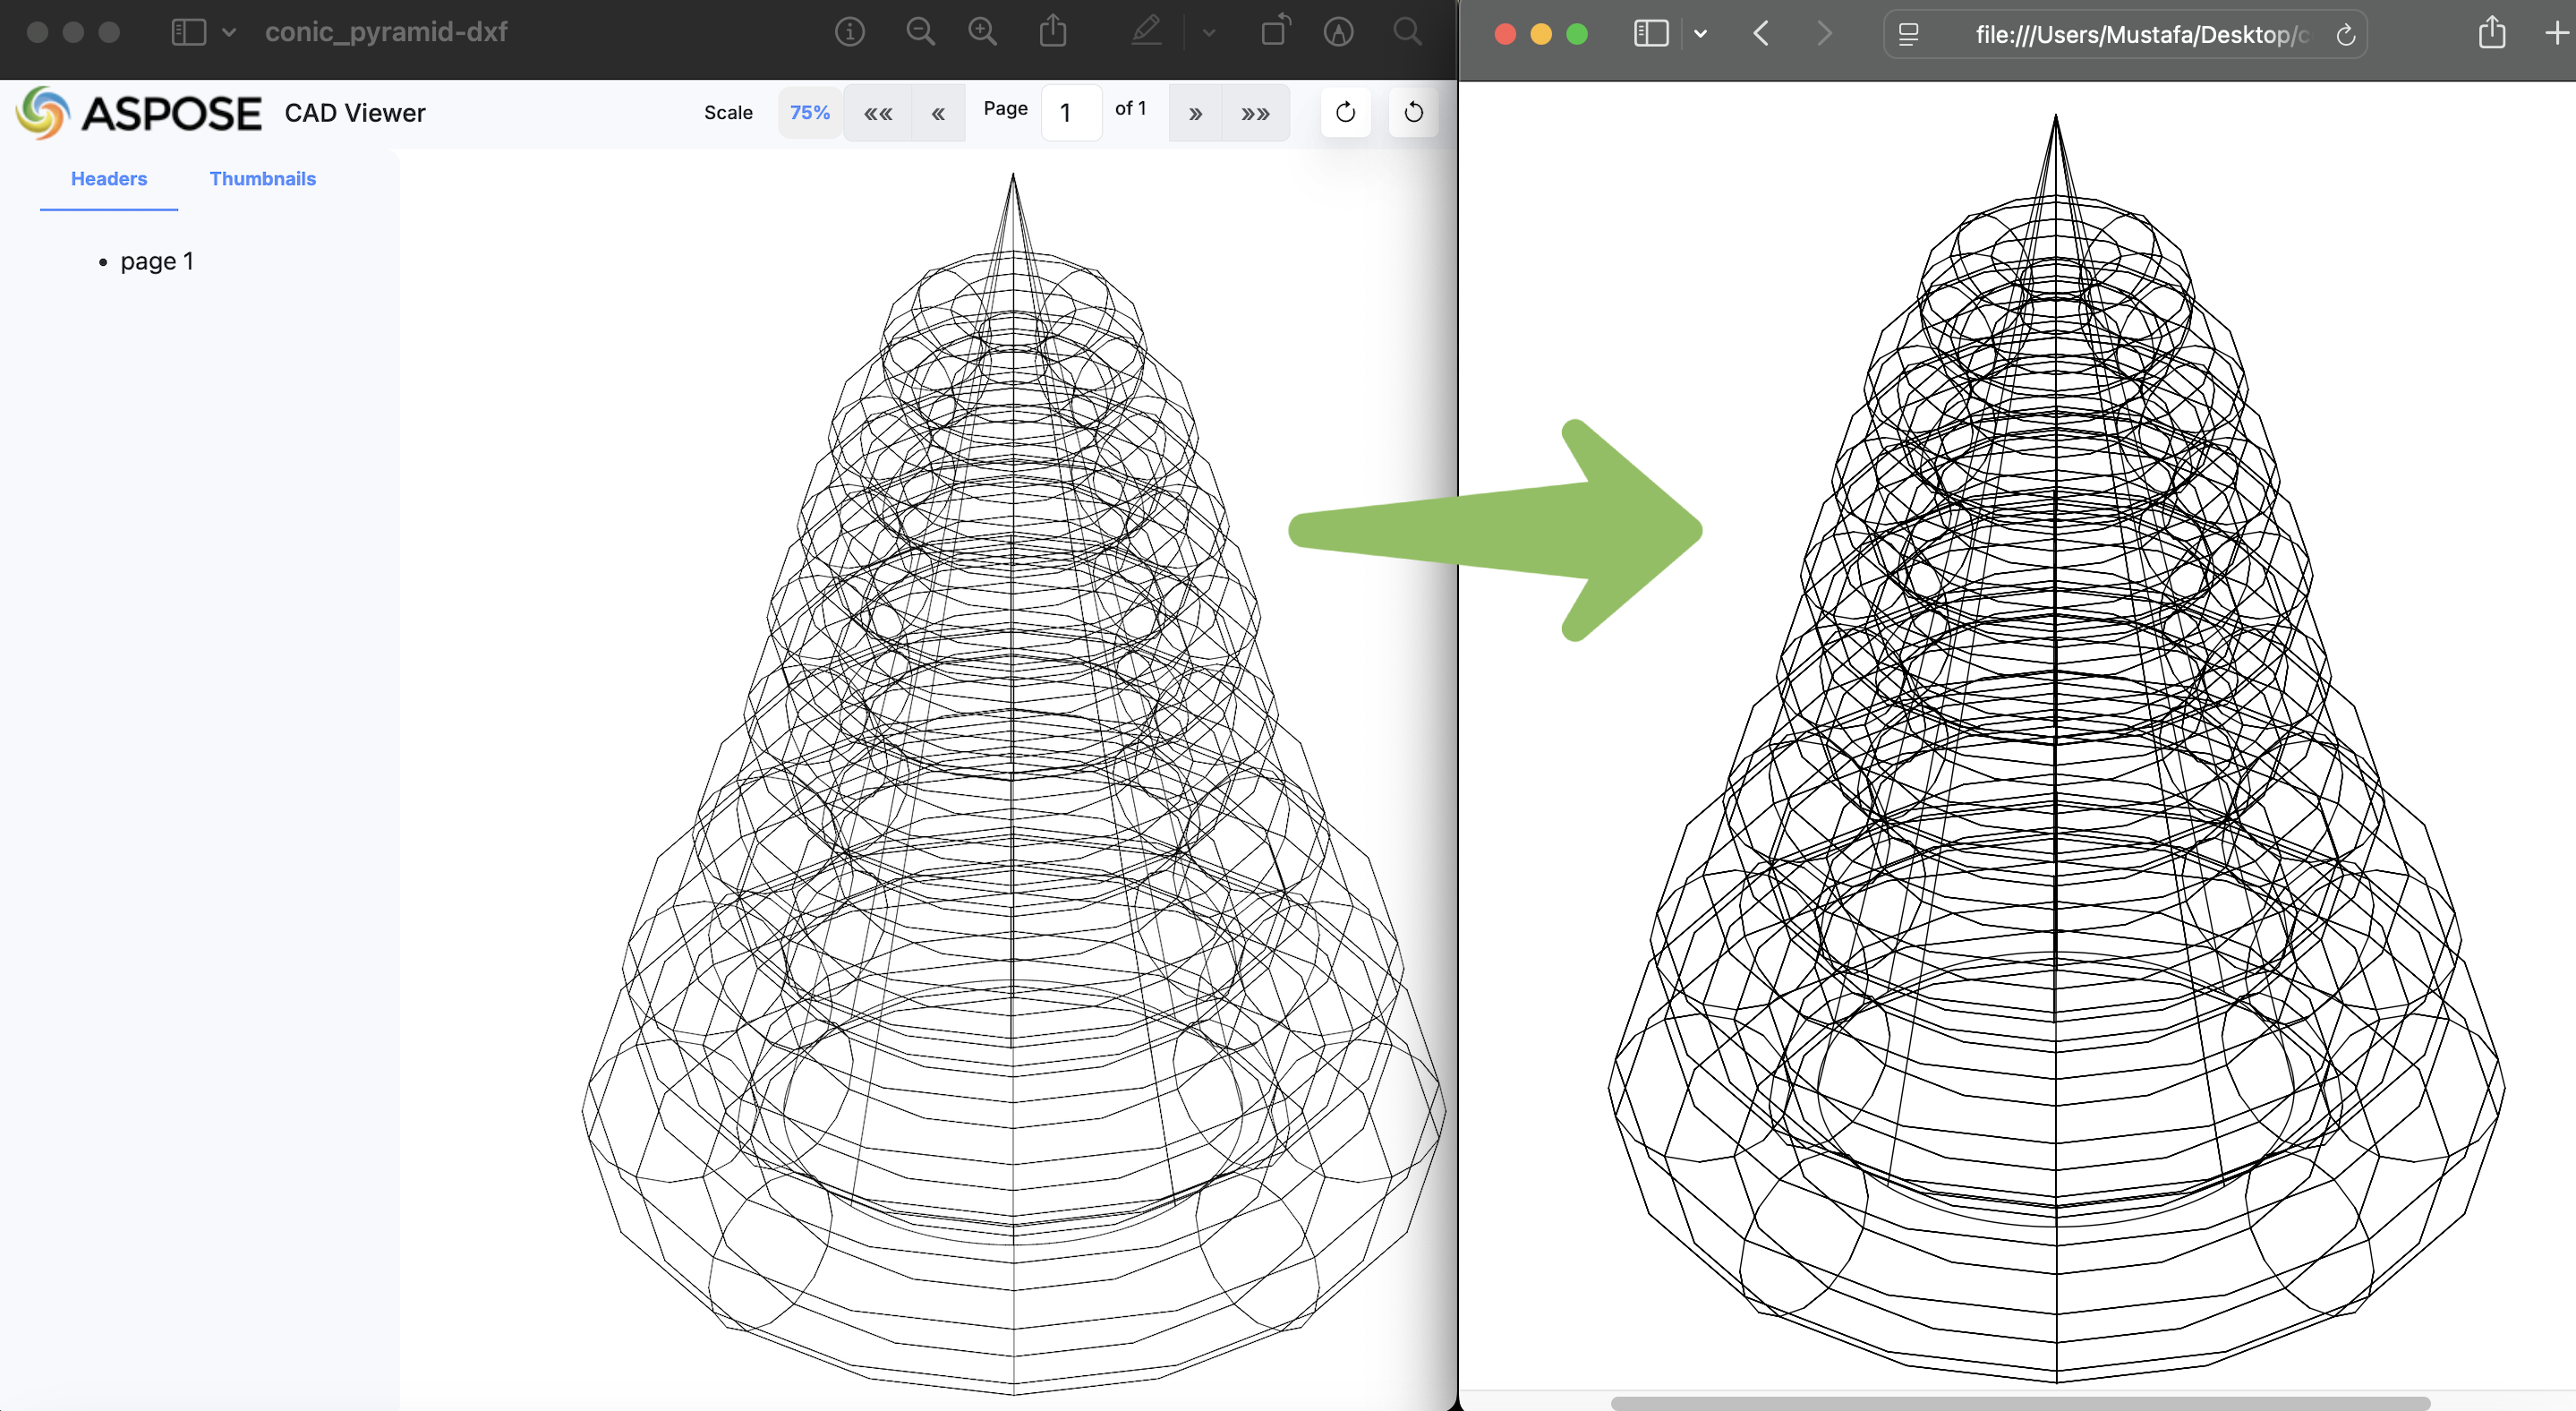This screenshot has width=2576, height=1411.
Task: Toggle the Preview sidebar view button
Action: point(188,32)
